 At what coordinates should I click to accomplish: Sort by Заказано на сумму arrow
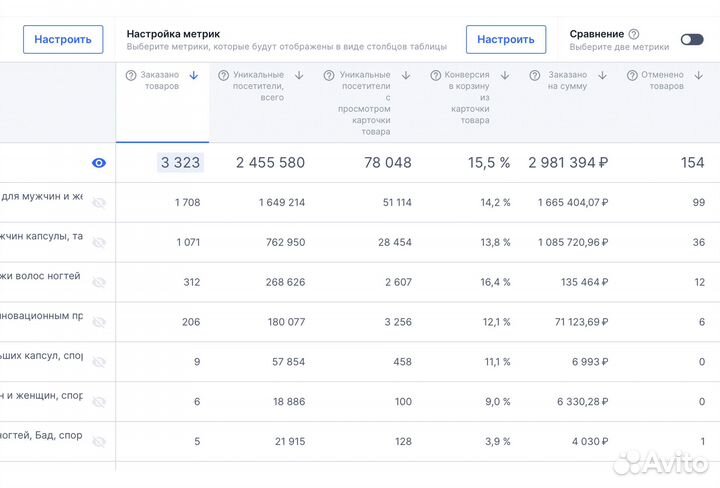(x=603, y=76)
